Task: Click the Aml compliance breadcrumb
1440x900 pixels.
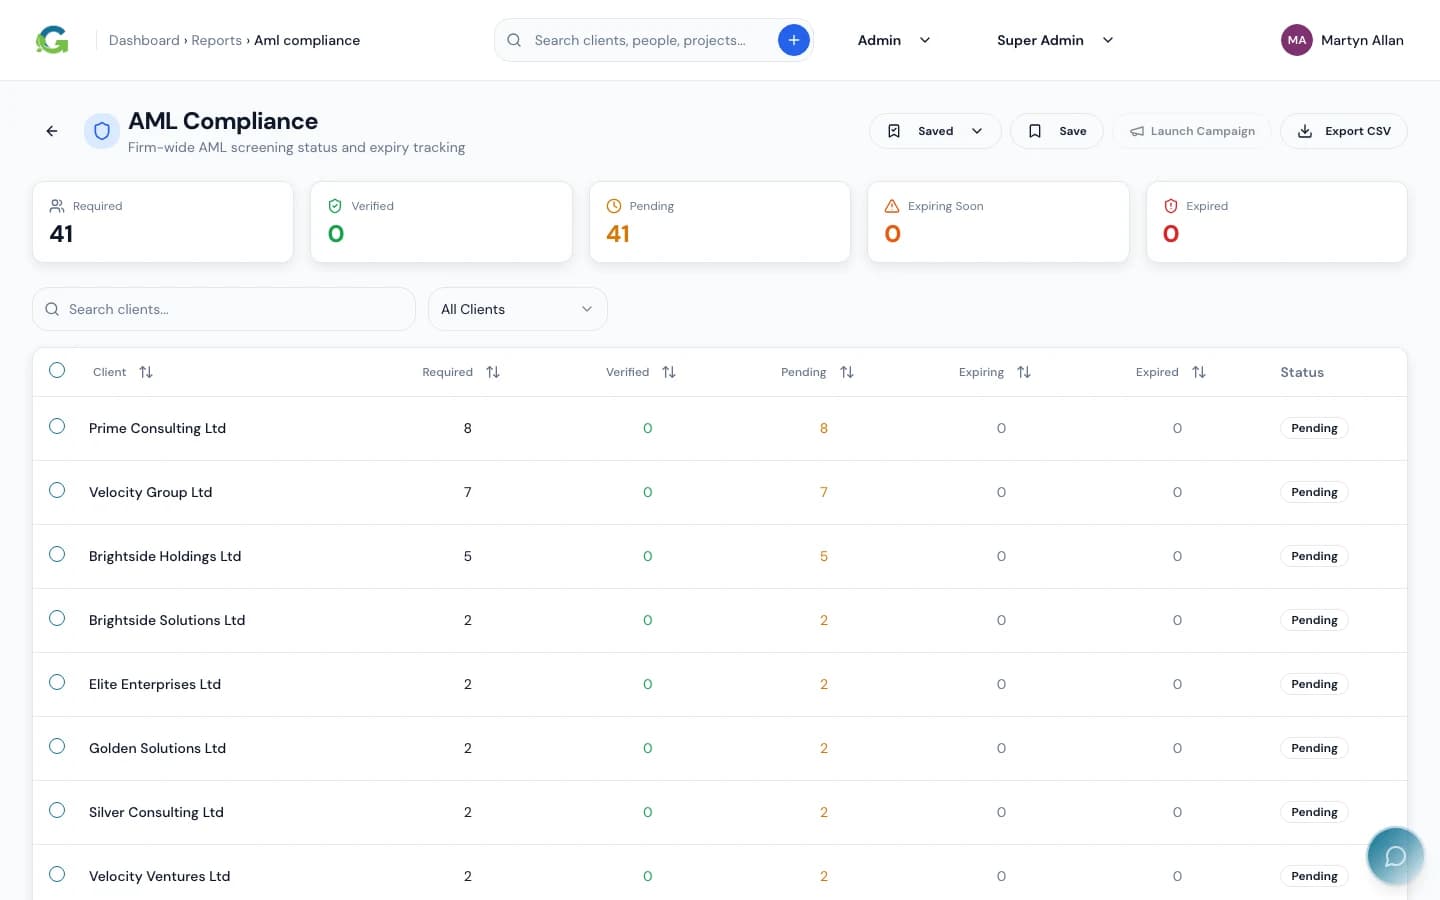Action: pos(307,40)
